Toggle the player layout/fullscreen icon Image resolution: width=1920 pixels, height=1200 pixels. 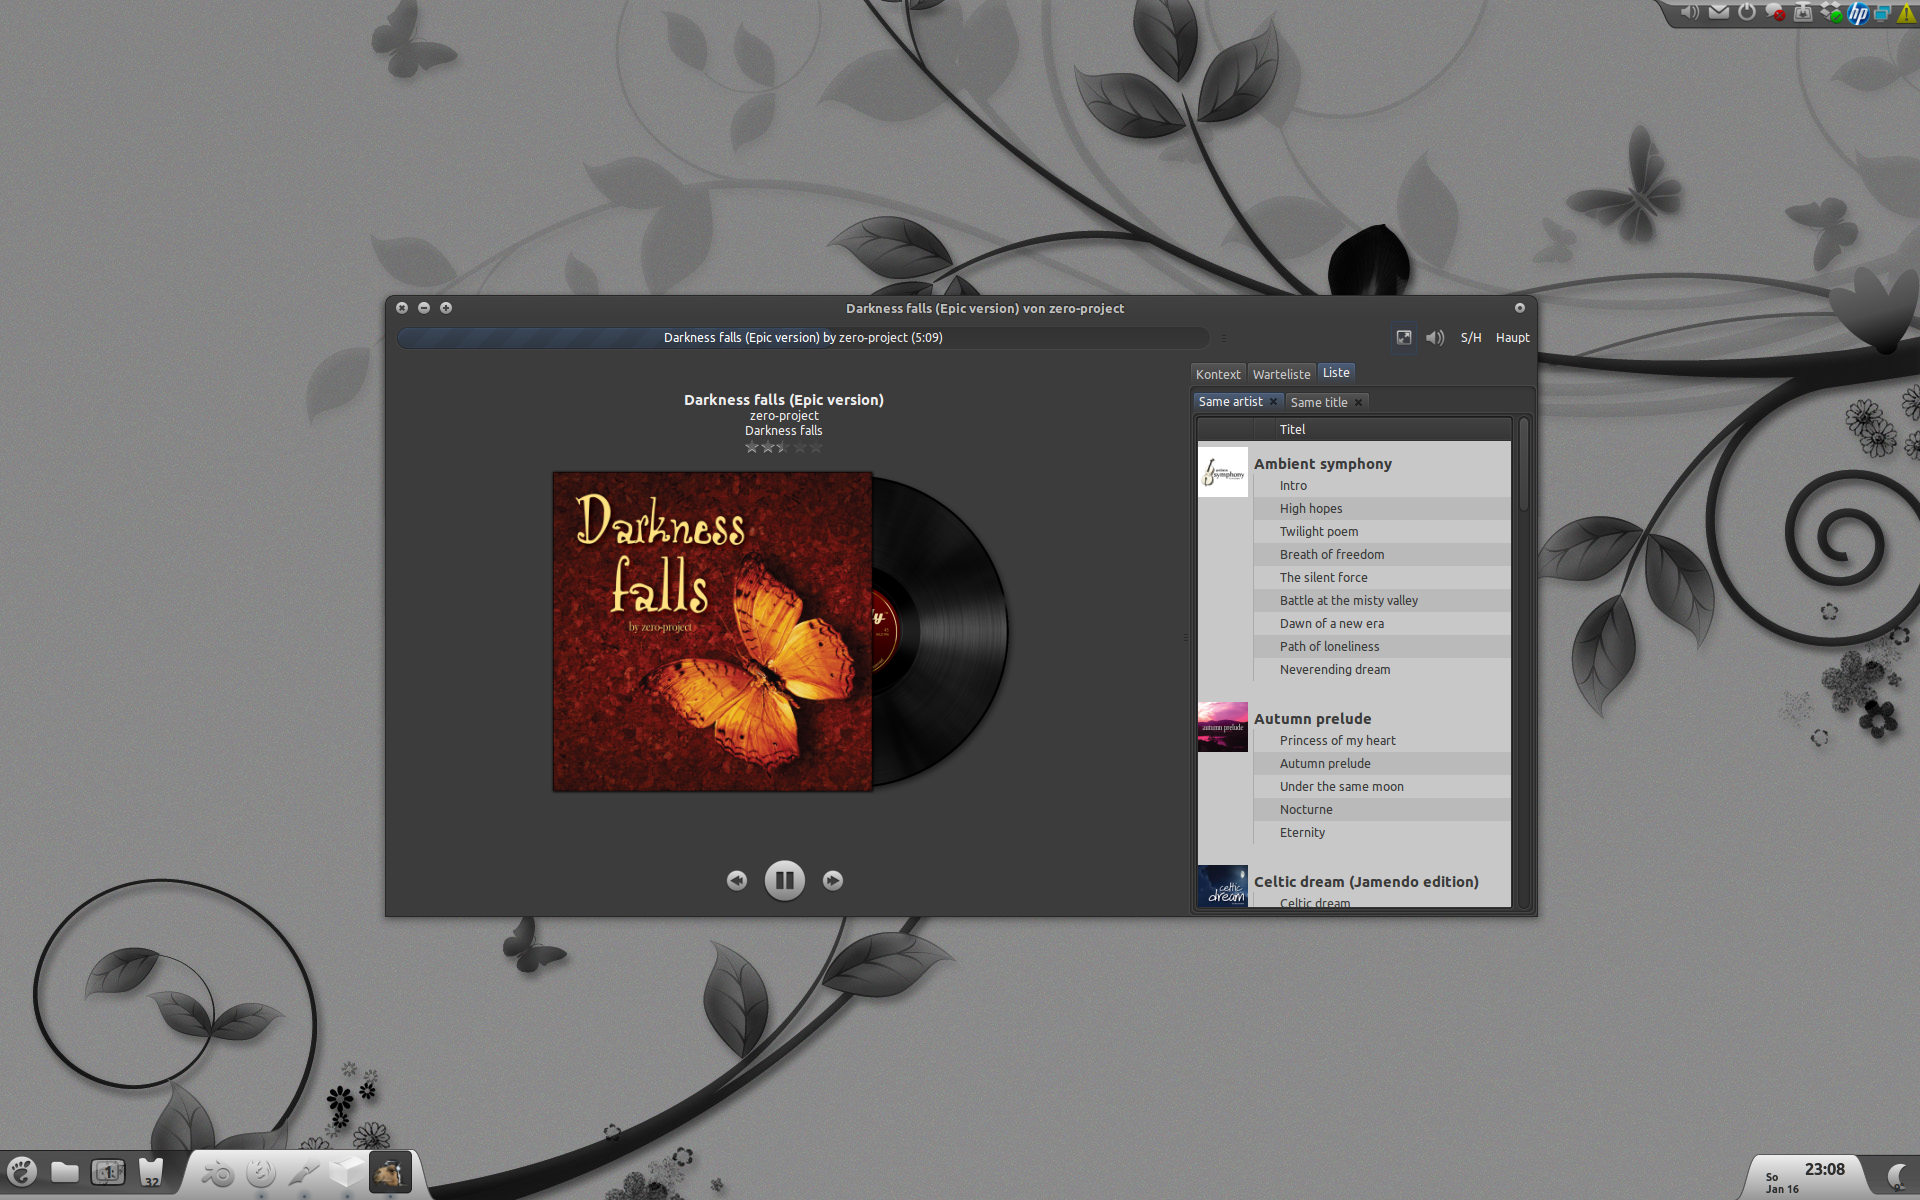coord(1404,338)
